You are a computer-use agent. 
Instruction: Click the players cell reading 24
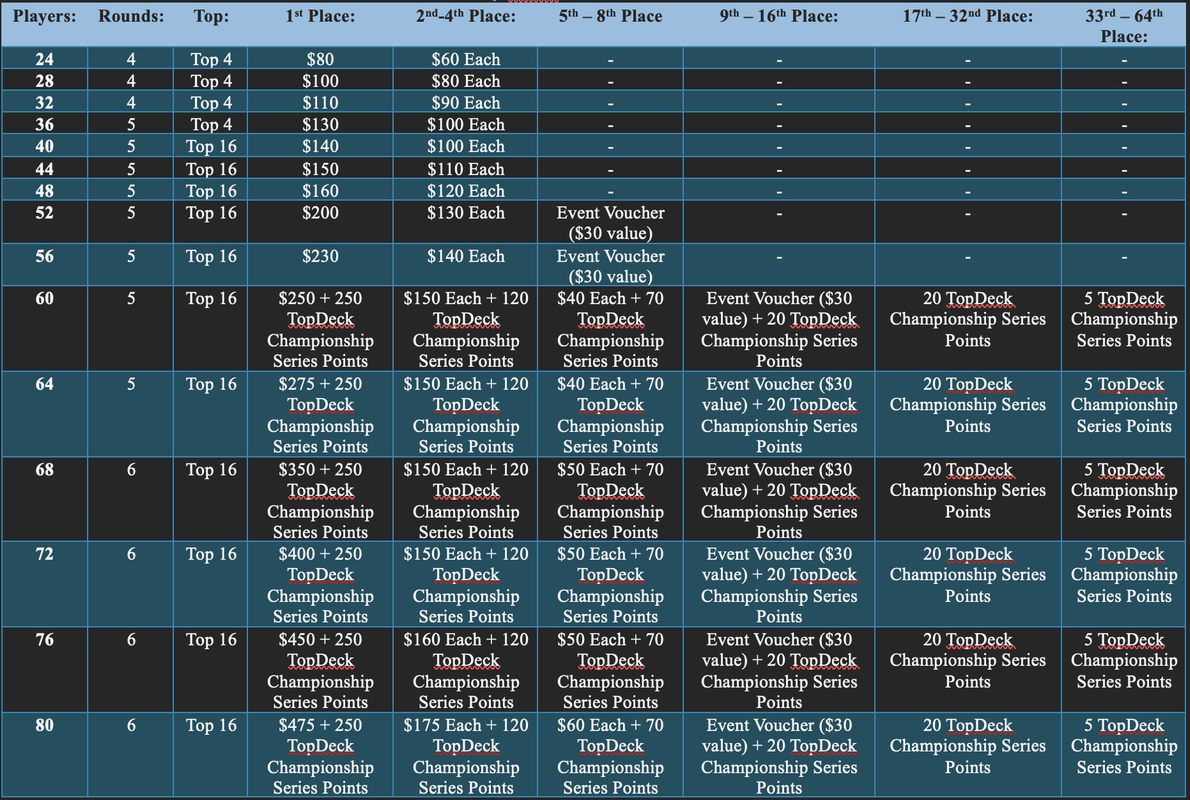(45, 59)
